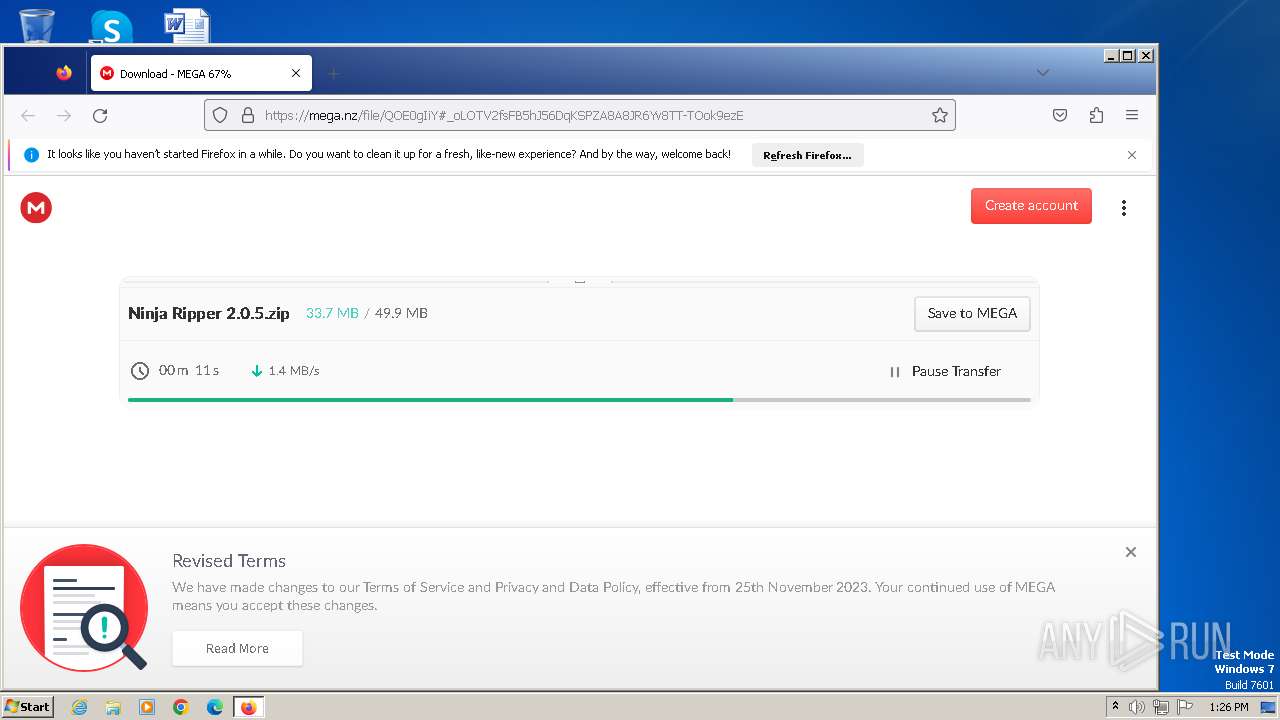Close the Revised Terms banner
Screen dimensions: 1280x720
(1131, 552)
